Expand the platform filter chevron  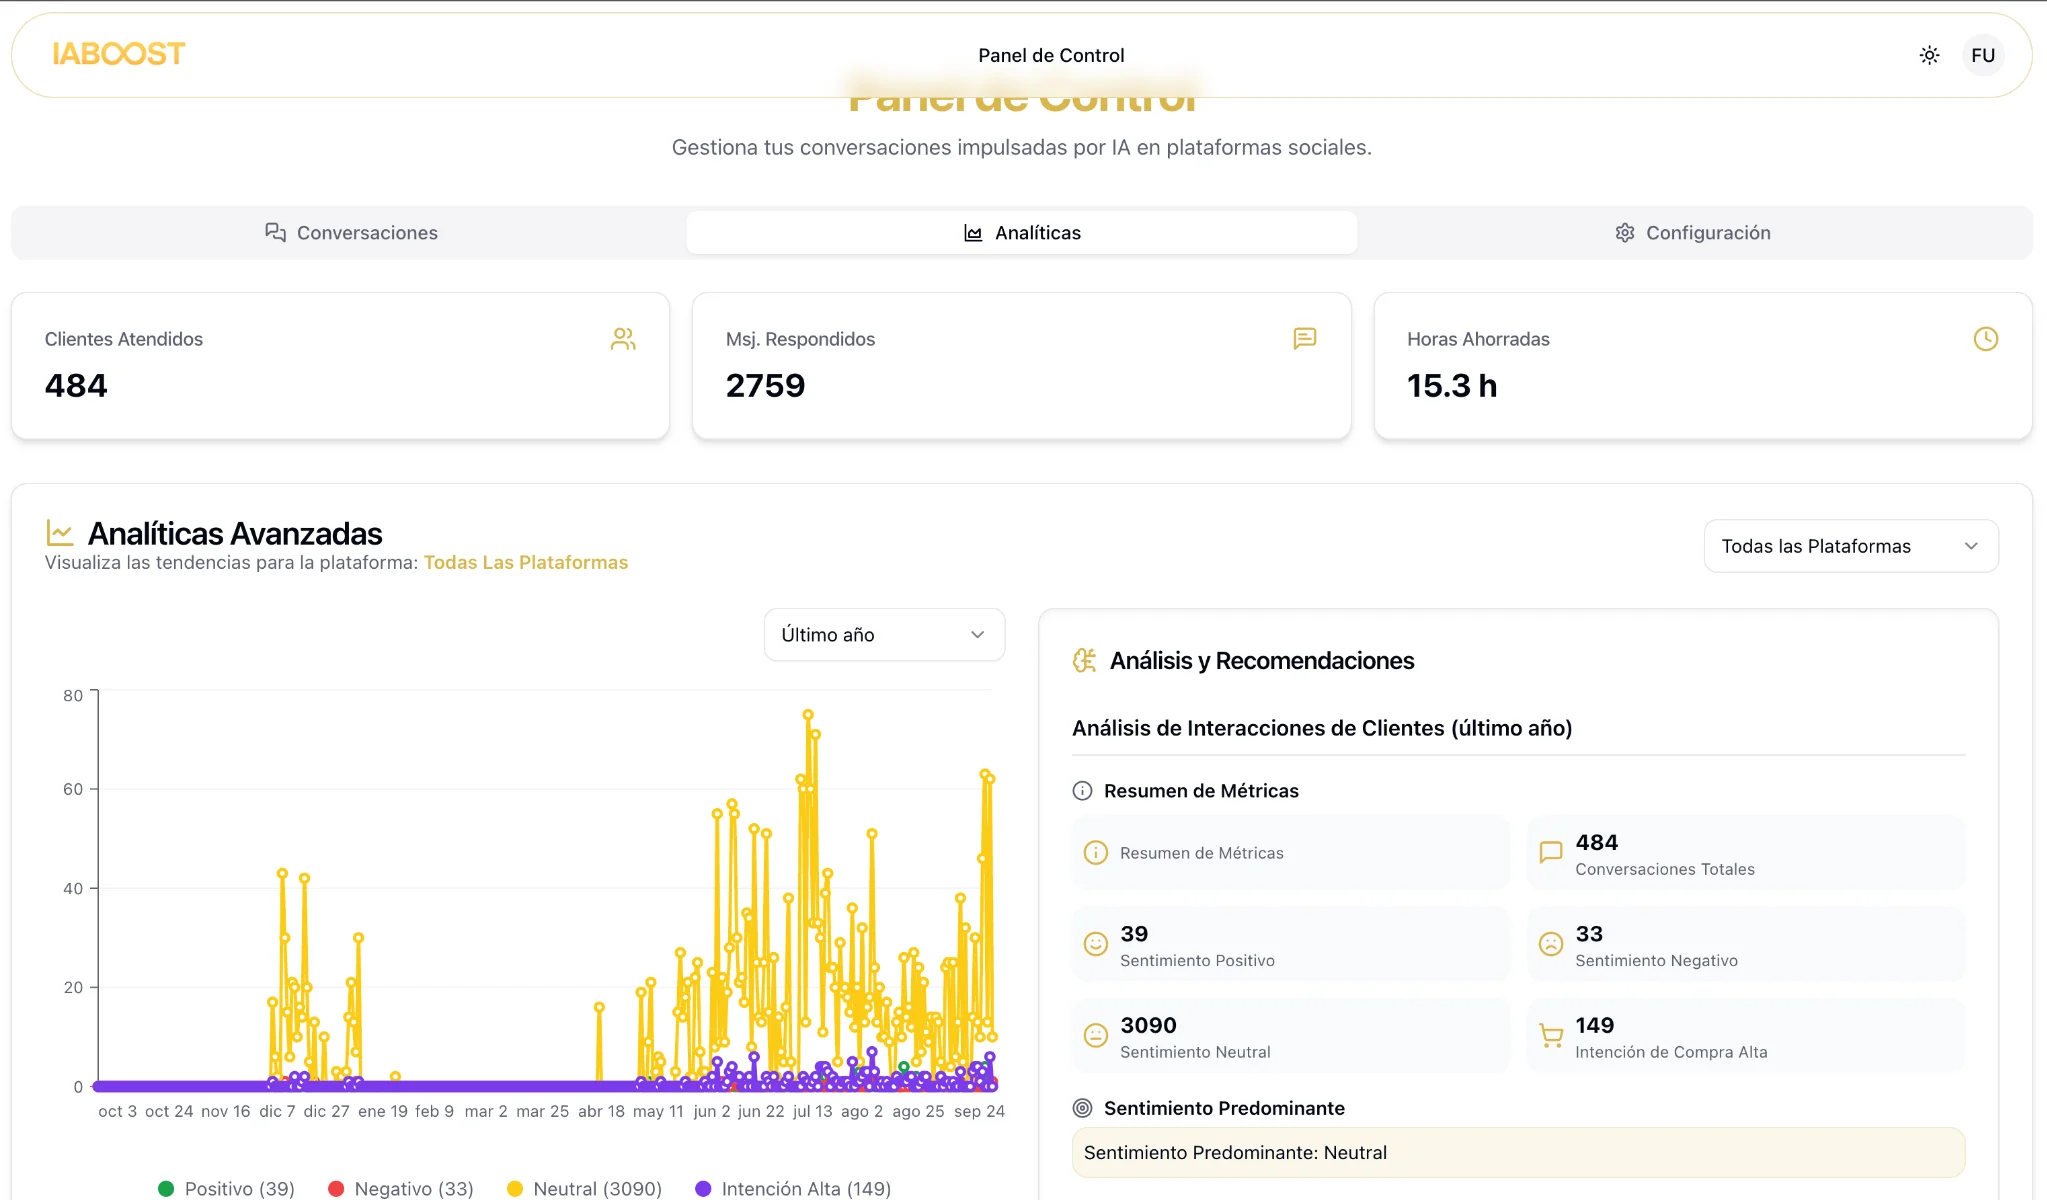1969,546
